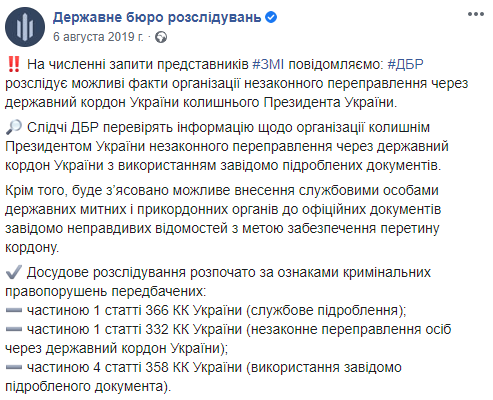Click the dash icon before статті 332
The width and height of the screenshot is (493, 400).
pyautogui.click(x=14, y=329)
